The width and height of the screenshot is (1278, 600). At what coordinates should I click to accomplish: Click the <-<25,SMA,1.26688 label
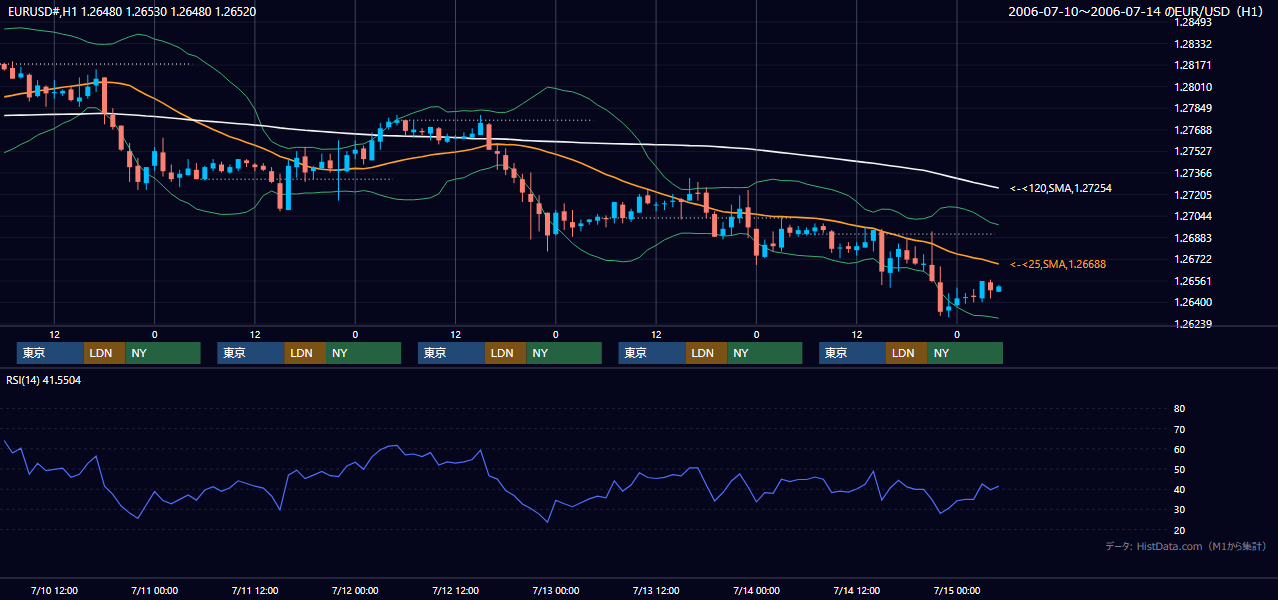tap(1058, 264)
